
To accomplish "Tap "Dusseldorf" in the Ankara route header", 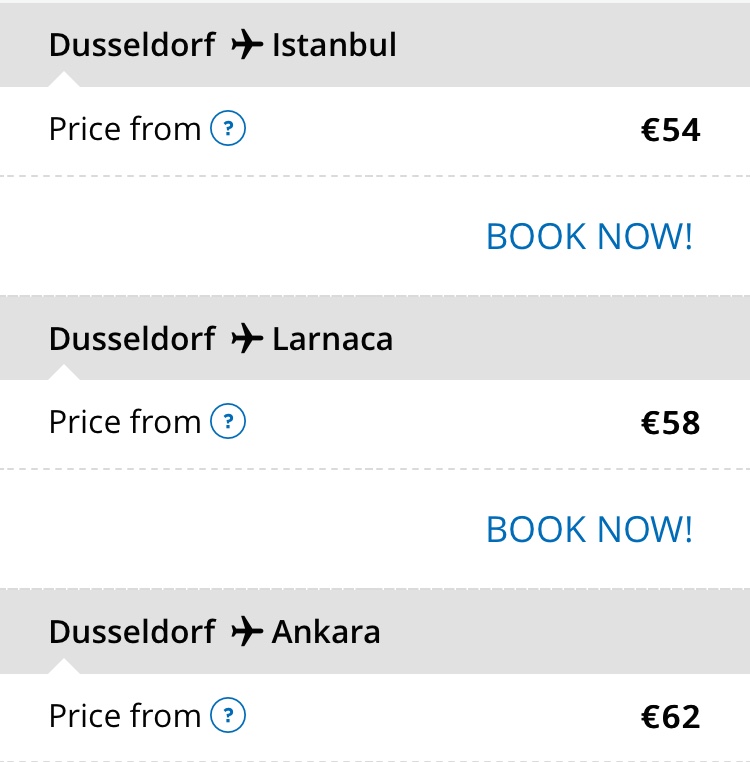I will pyautogui.click(x=132, y=632).
